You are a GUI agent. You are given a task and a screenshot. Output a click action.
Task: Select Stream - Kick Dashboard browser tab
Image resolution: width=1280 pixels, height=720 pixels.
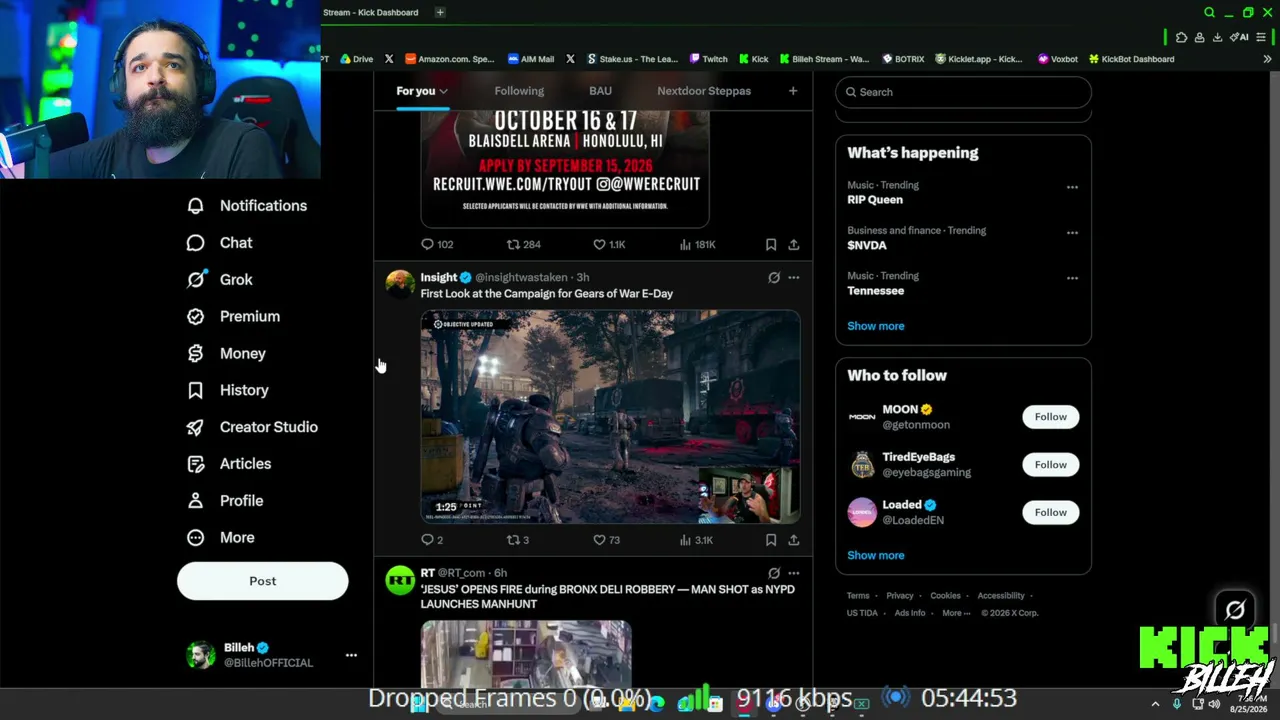[x=371, y=12]
